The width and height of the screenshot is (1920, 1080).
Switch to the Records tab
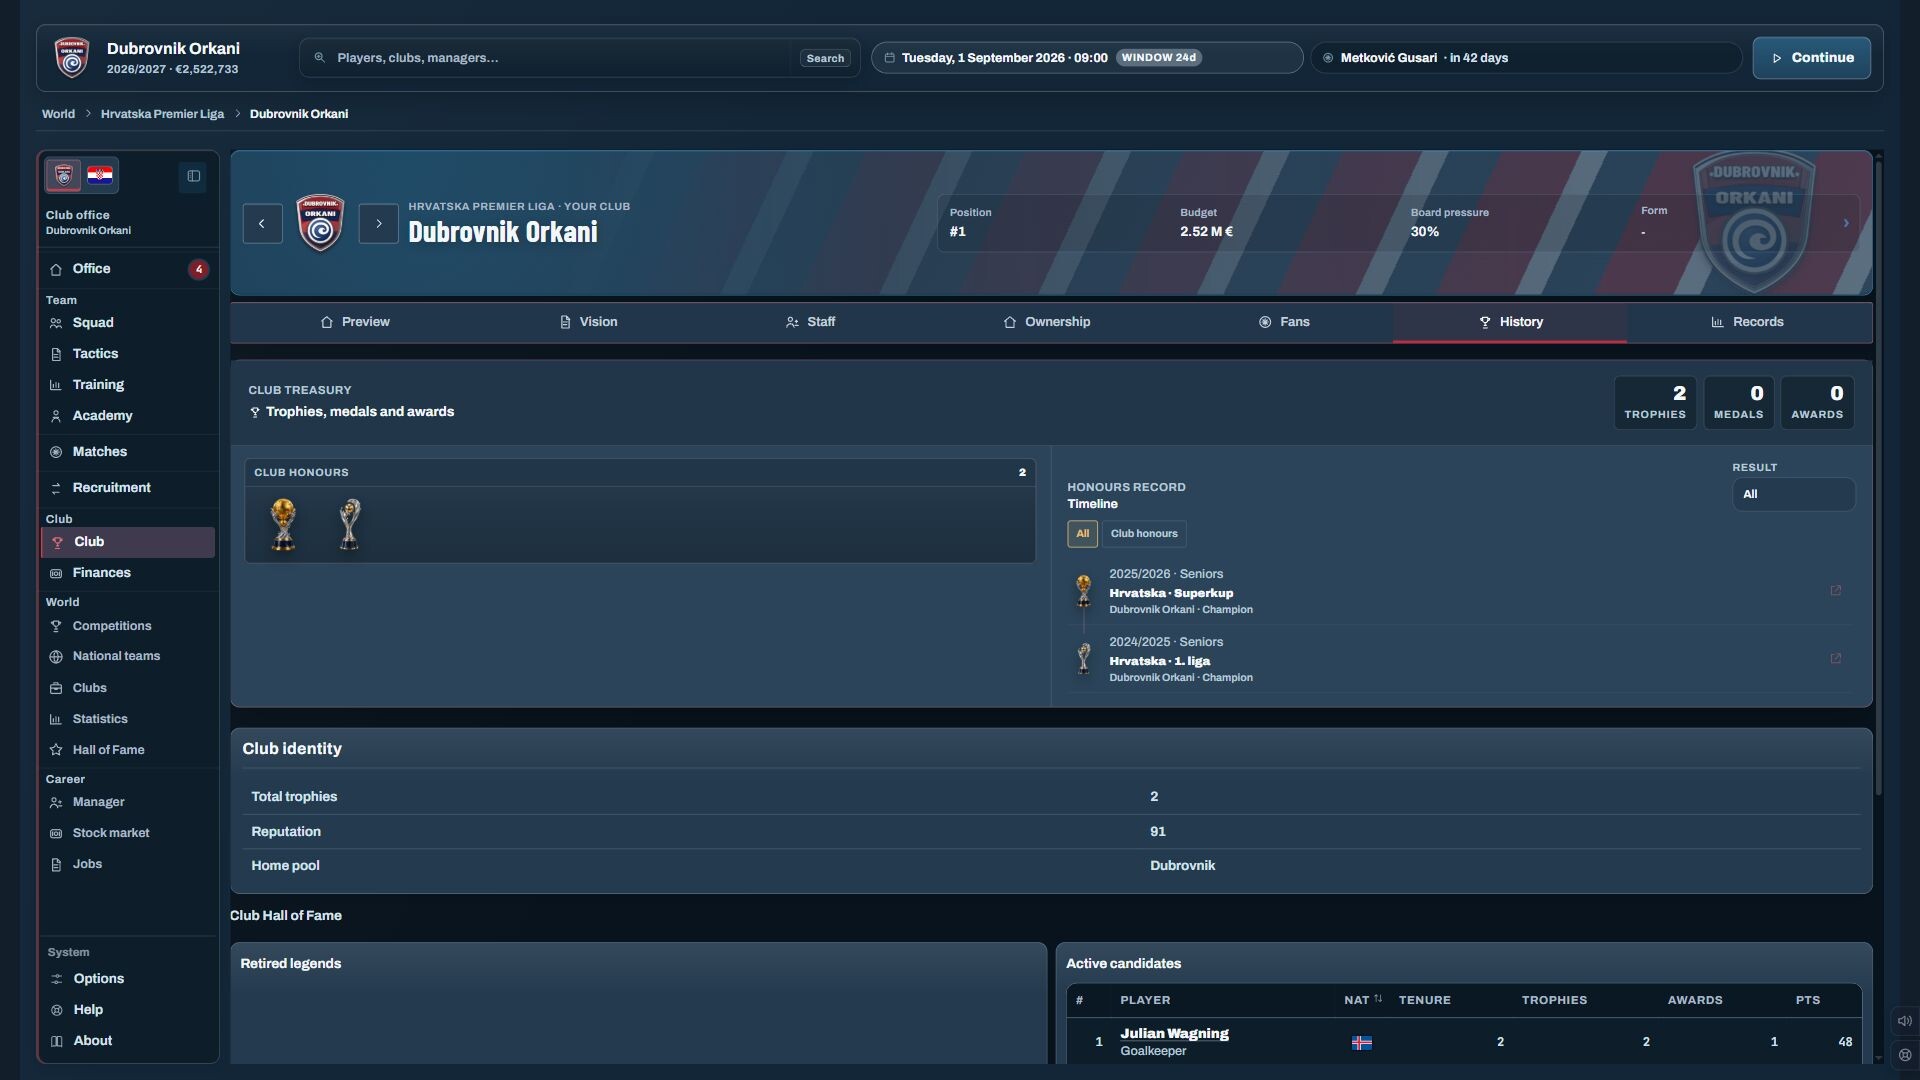(1747, 322)
